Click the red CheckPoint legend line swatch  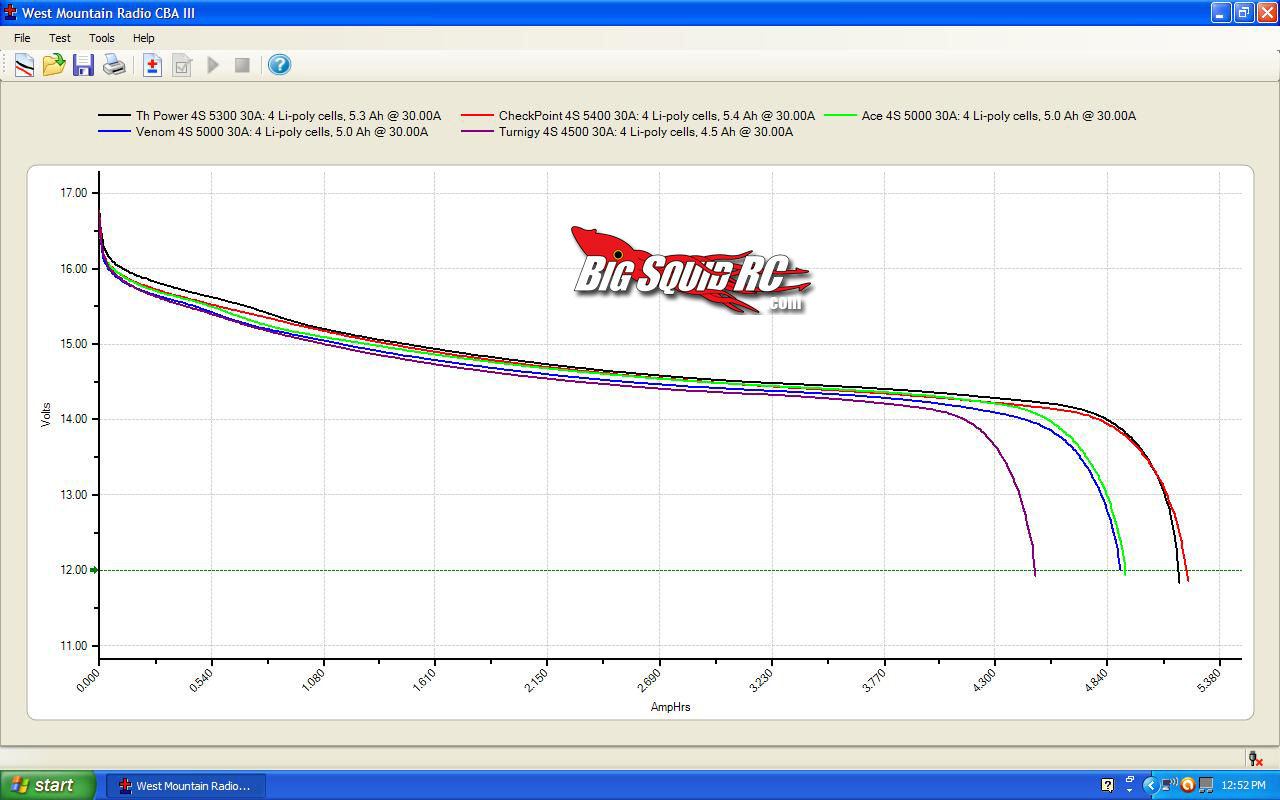click(x=478, y=116)
